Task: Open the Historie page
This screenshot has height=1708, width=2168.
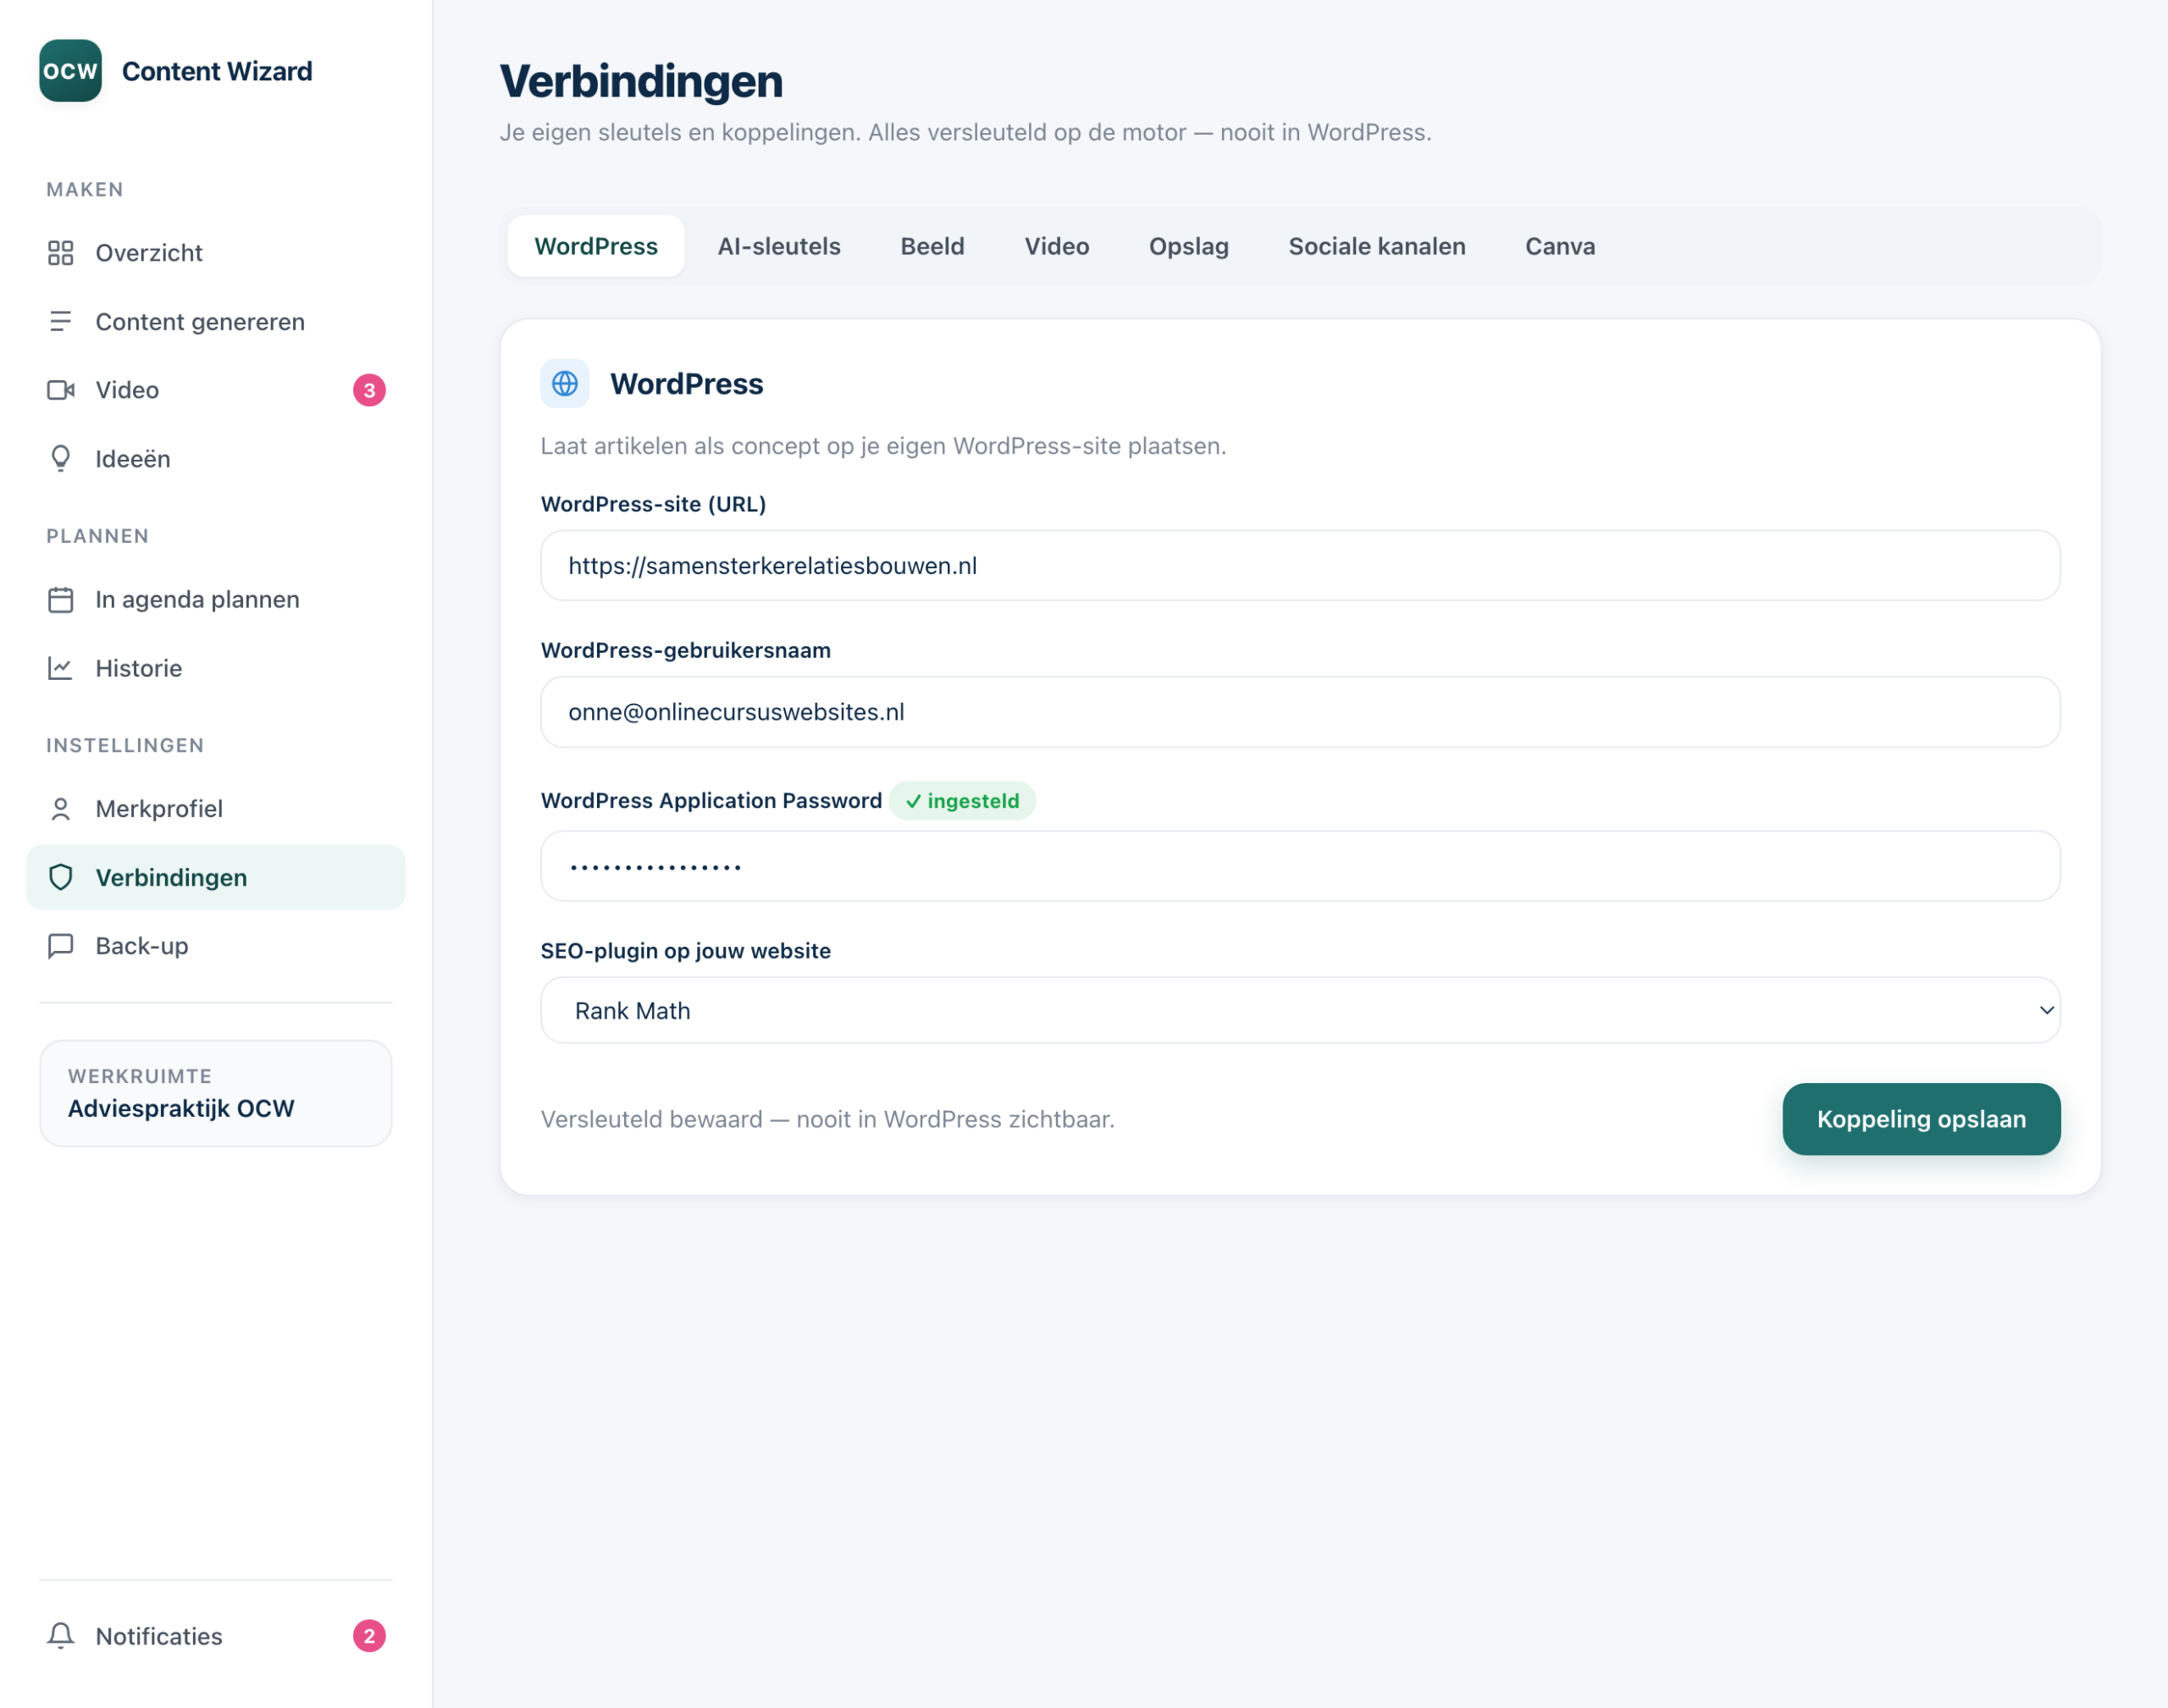Action: (x=216, y=668)
